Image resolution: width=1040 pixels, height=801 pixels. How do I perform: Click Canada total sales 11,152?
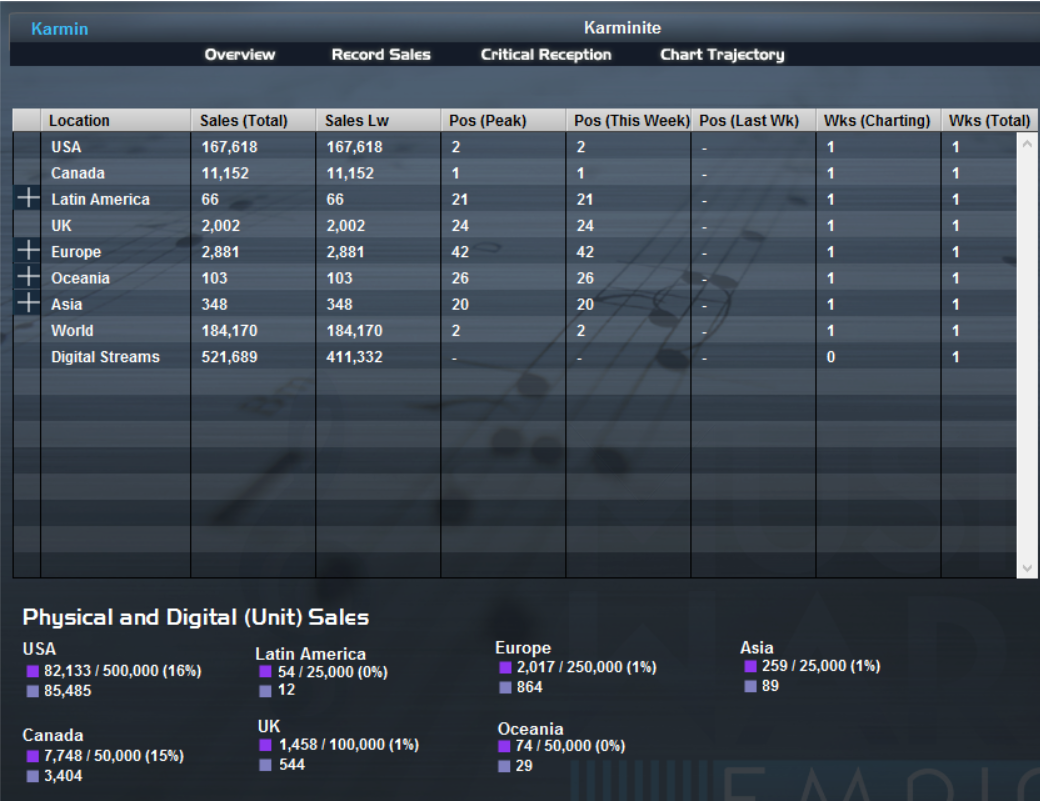[226, 173]
